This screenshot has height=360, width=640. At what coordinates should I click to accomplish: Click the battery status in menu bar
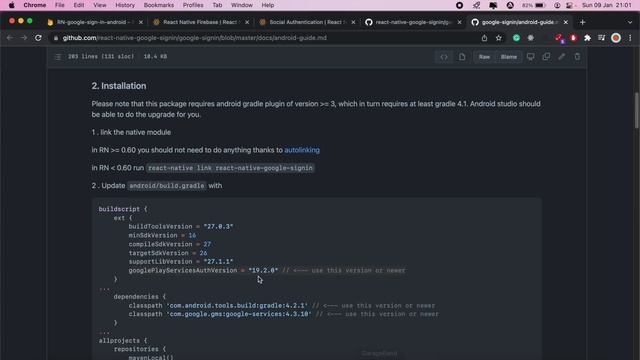(534, 5)
